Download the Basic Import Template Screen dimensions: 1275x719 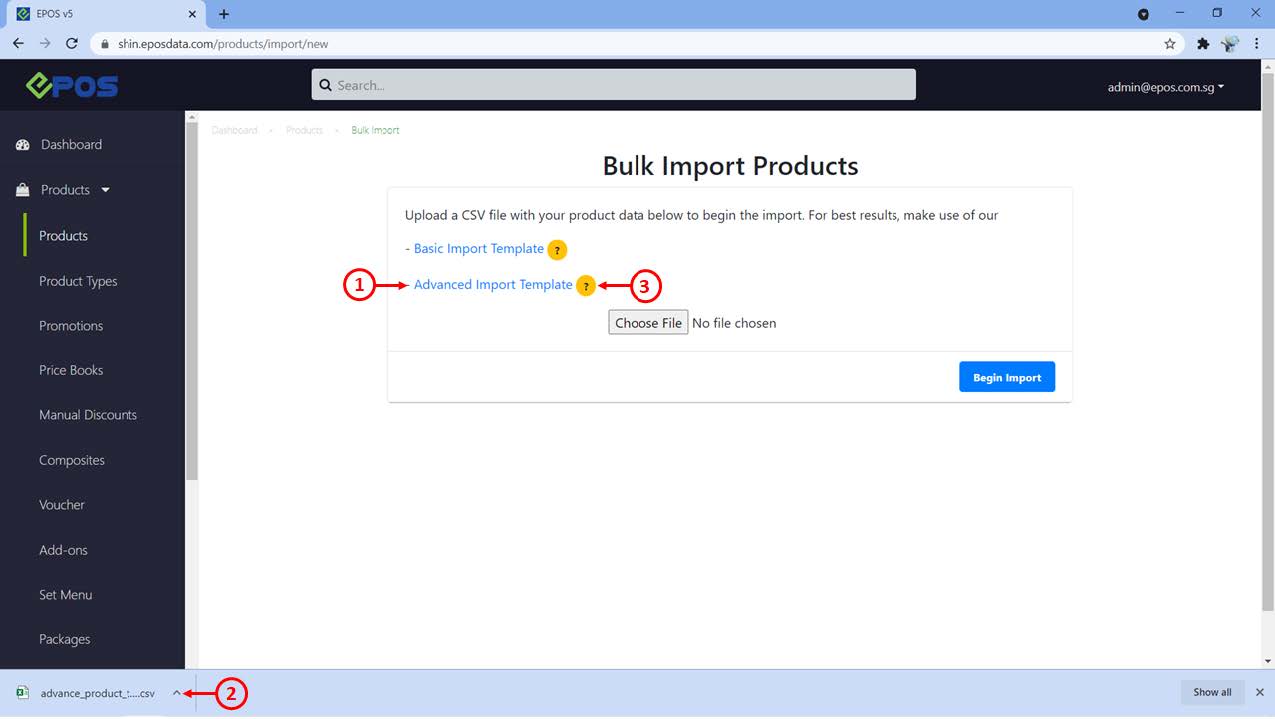coord(479,249)
